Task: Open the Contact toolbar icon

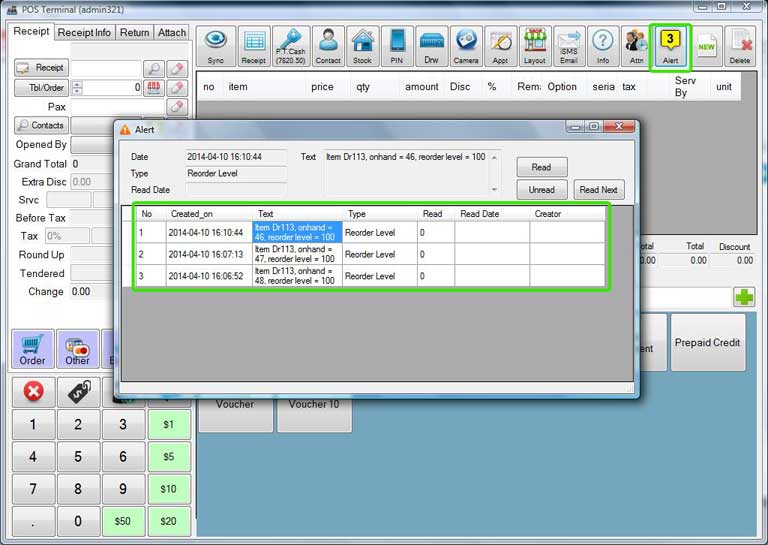Action: [x=328, y=46]
